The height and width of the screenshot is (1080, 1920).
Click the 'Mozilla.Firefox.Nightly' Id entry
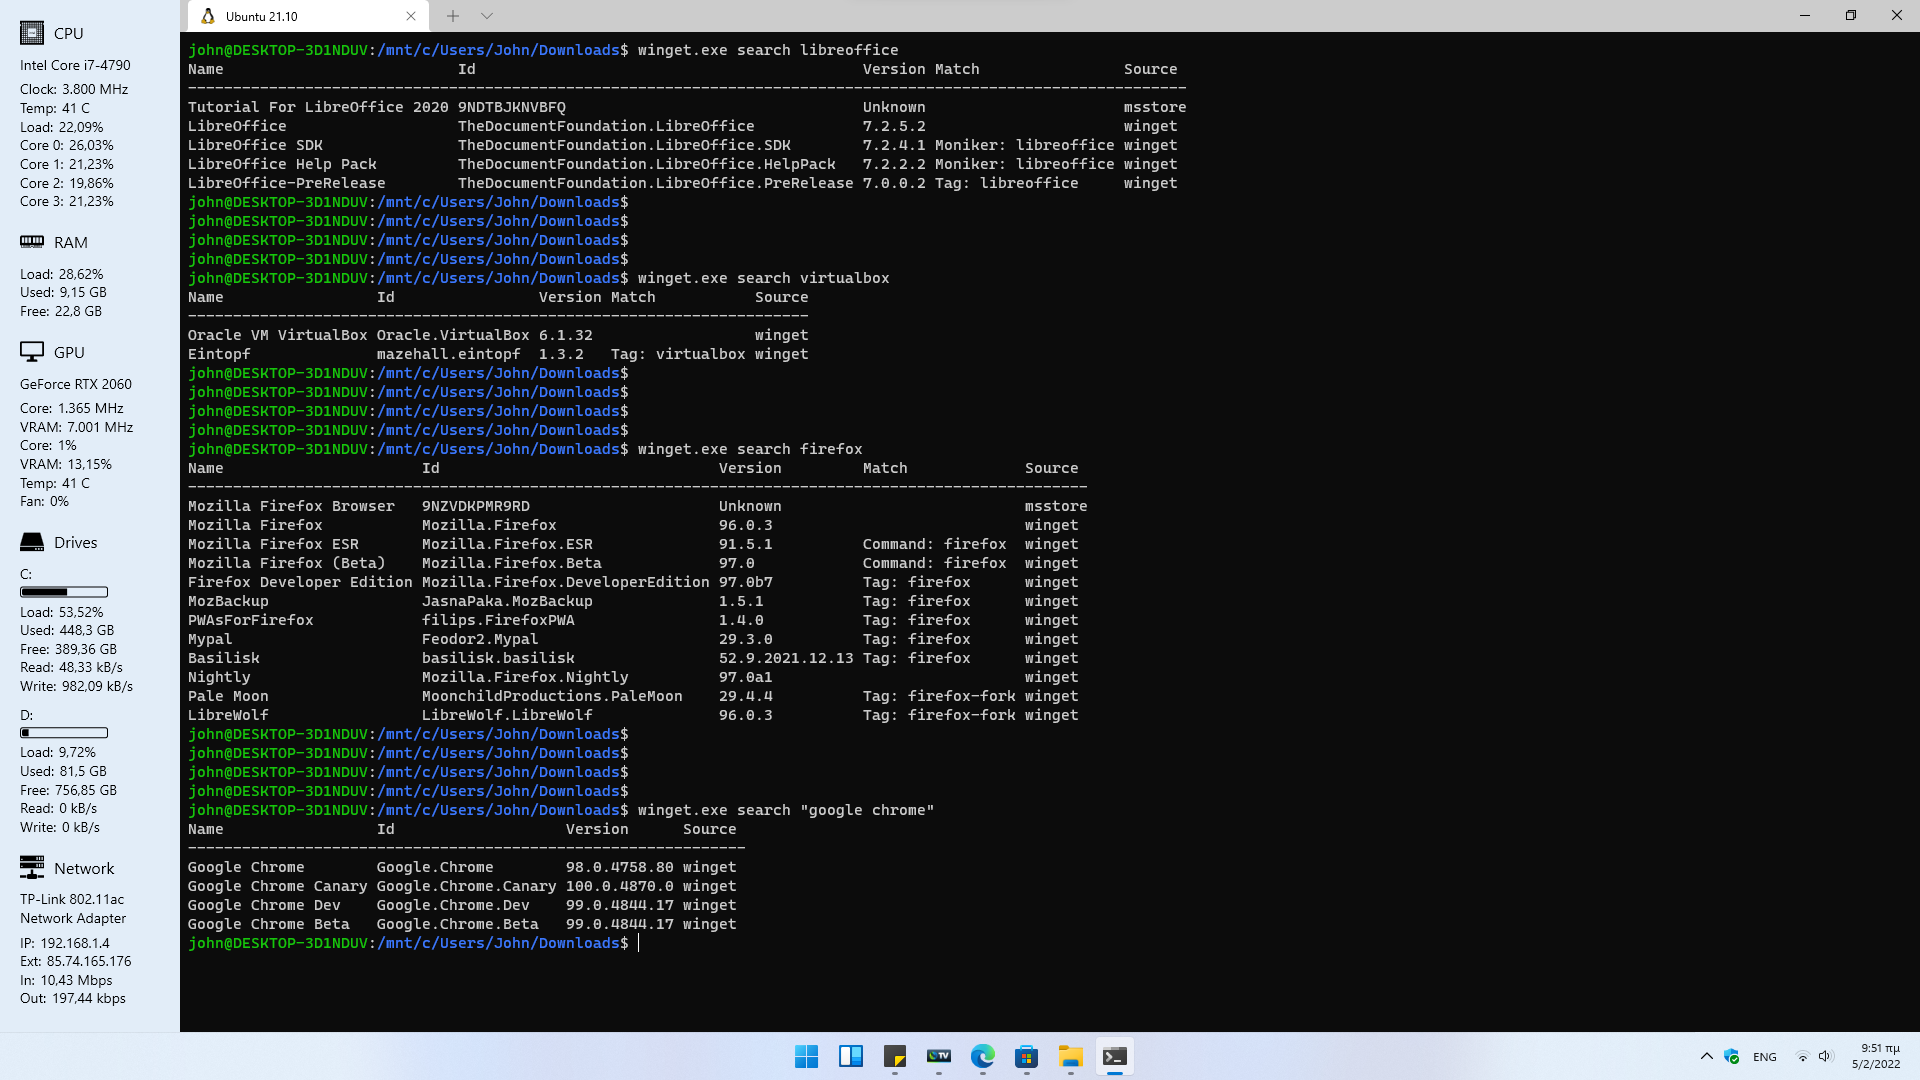pyautogui.click(x=525, y=677)
